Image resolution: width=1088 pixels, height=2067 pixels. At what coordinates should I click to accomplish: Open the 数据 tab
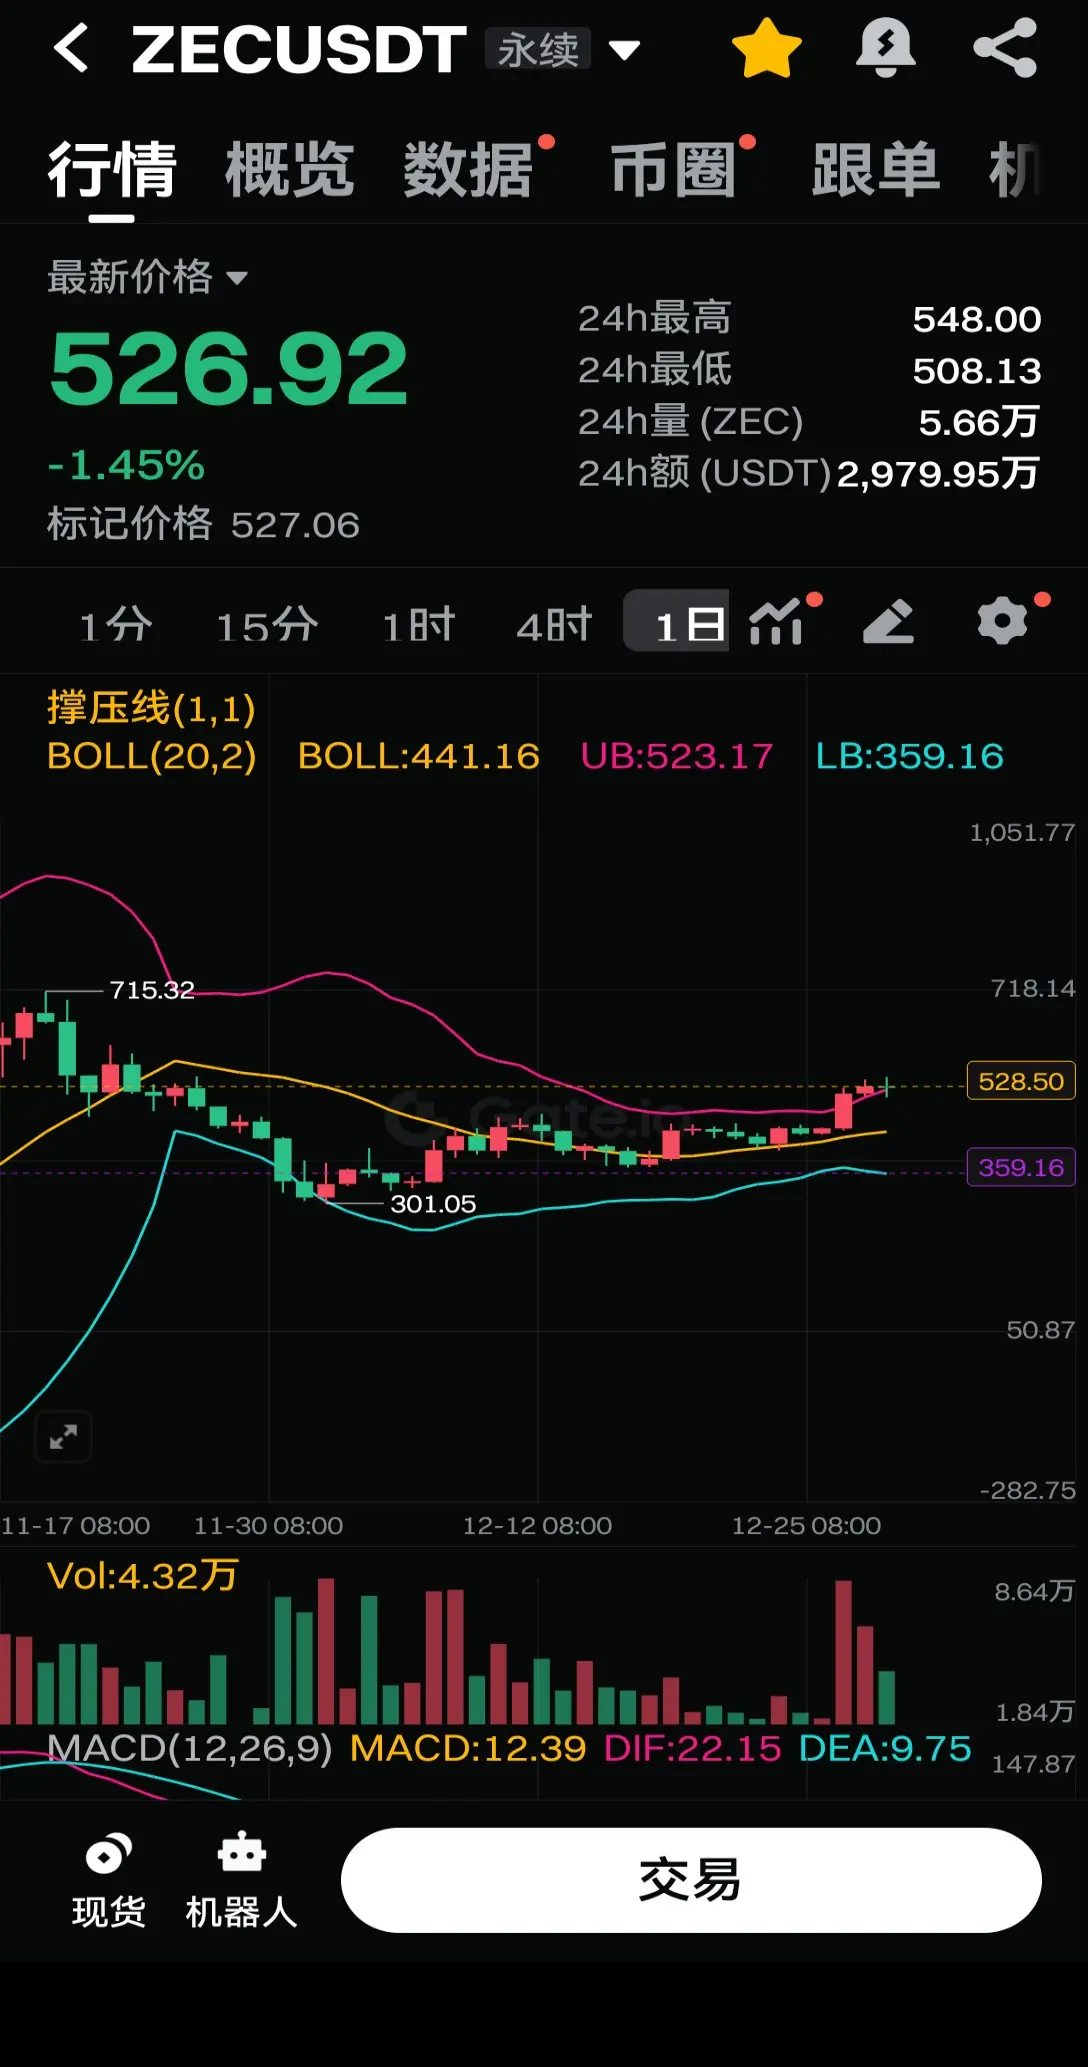pyautogui.click(x=468, y=170)
